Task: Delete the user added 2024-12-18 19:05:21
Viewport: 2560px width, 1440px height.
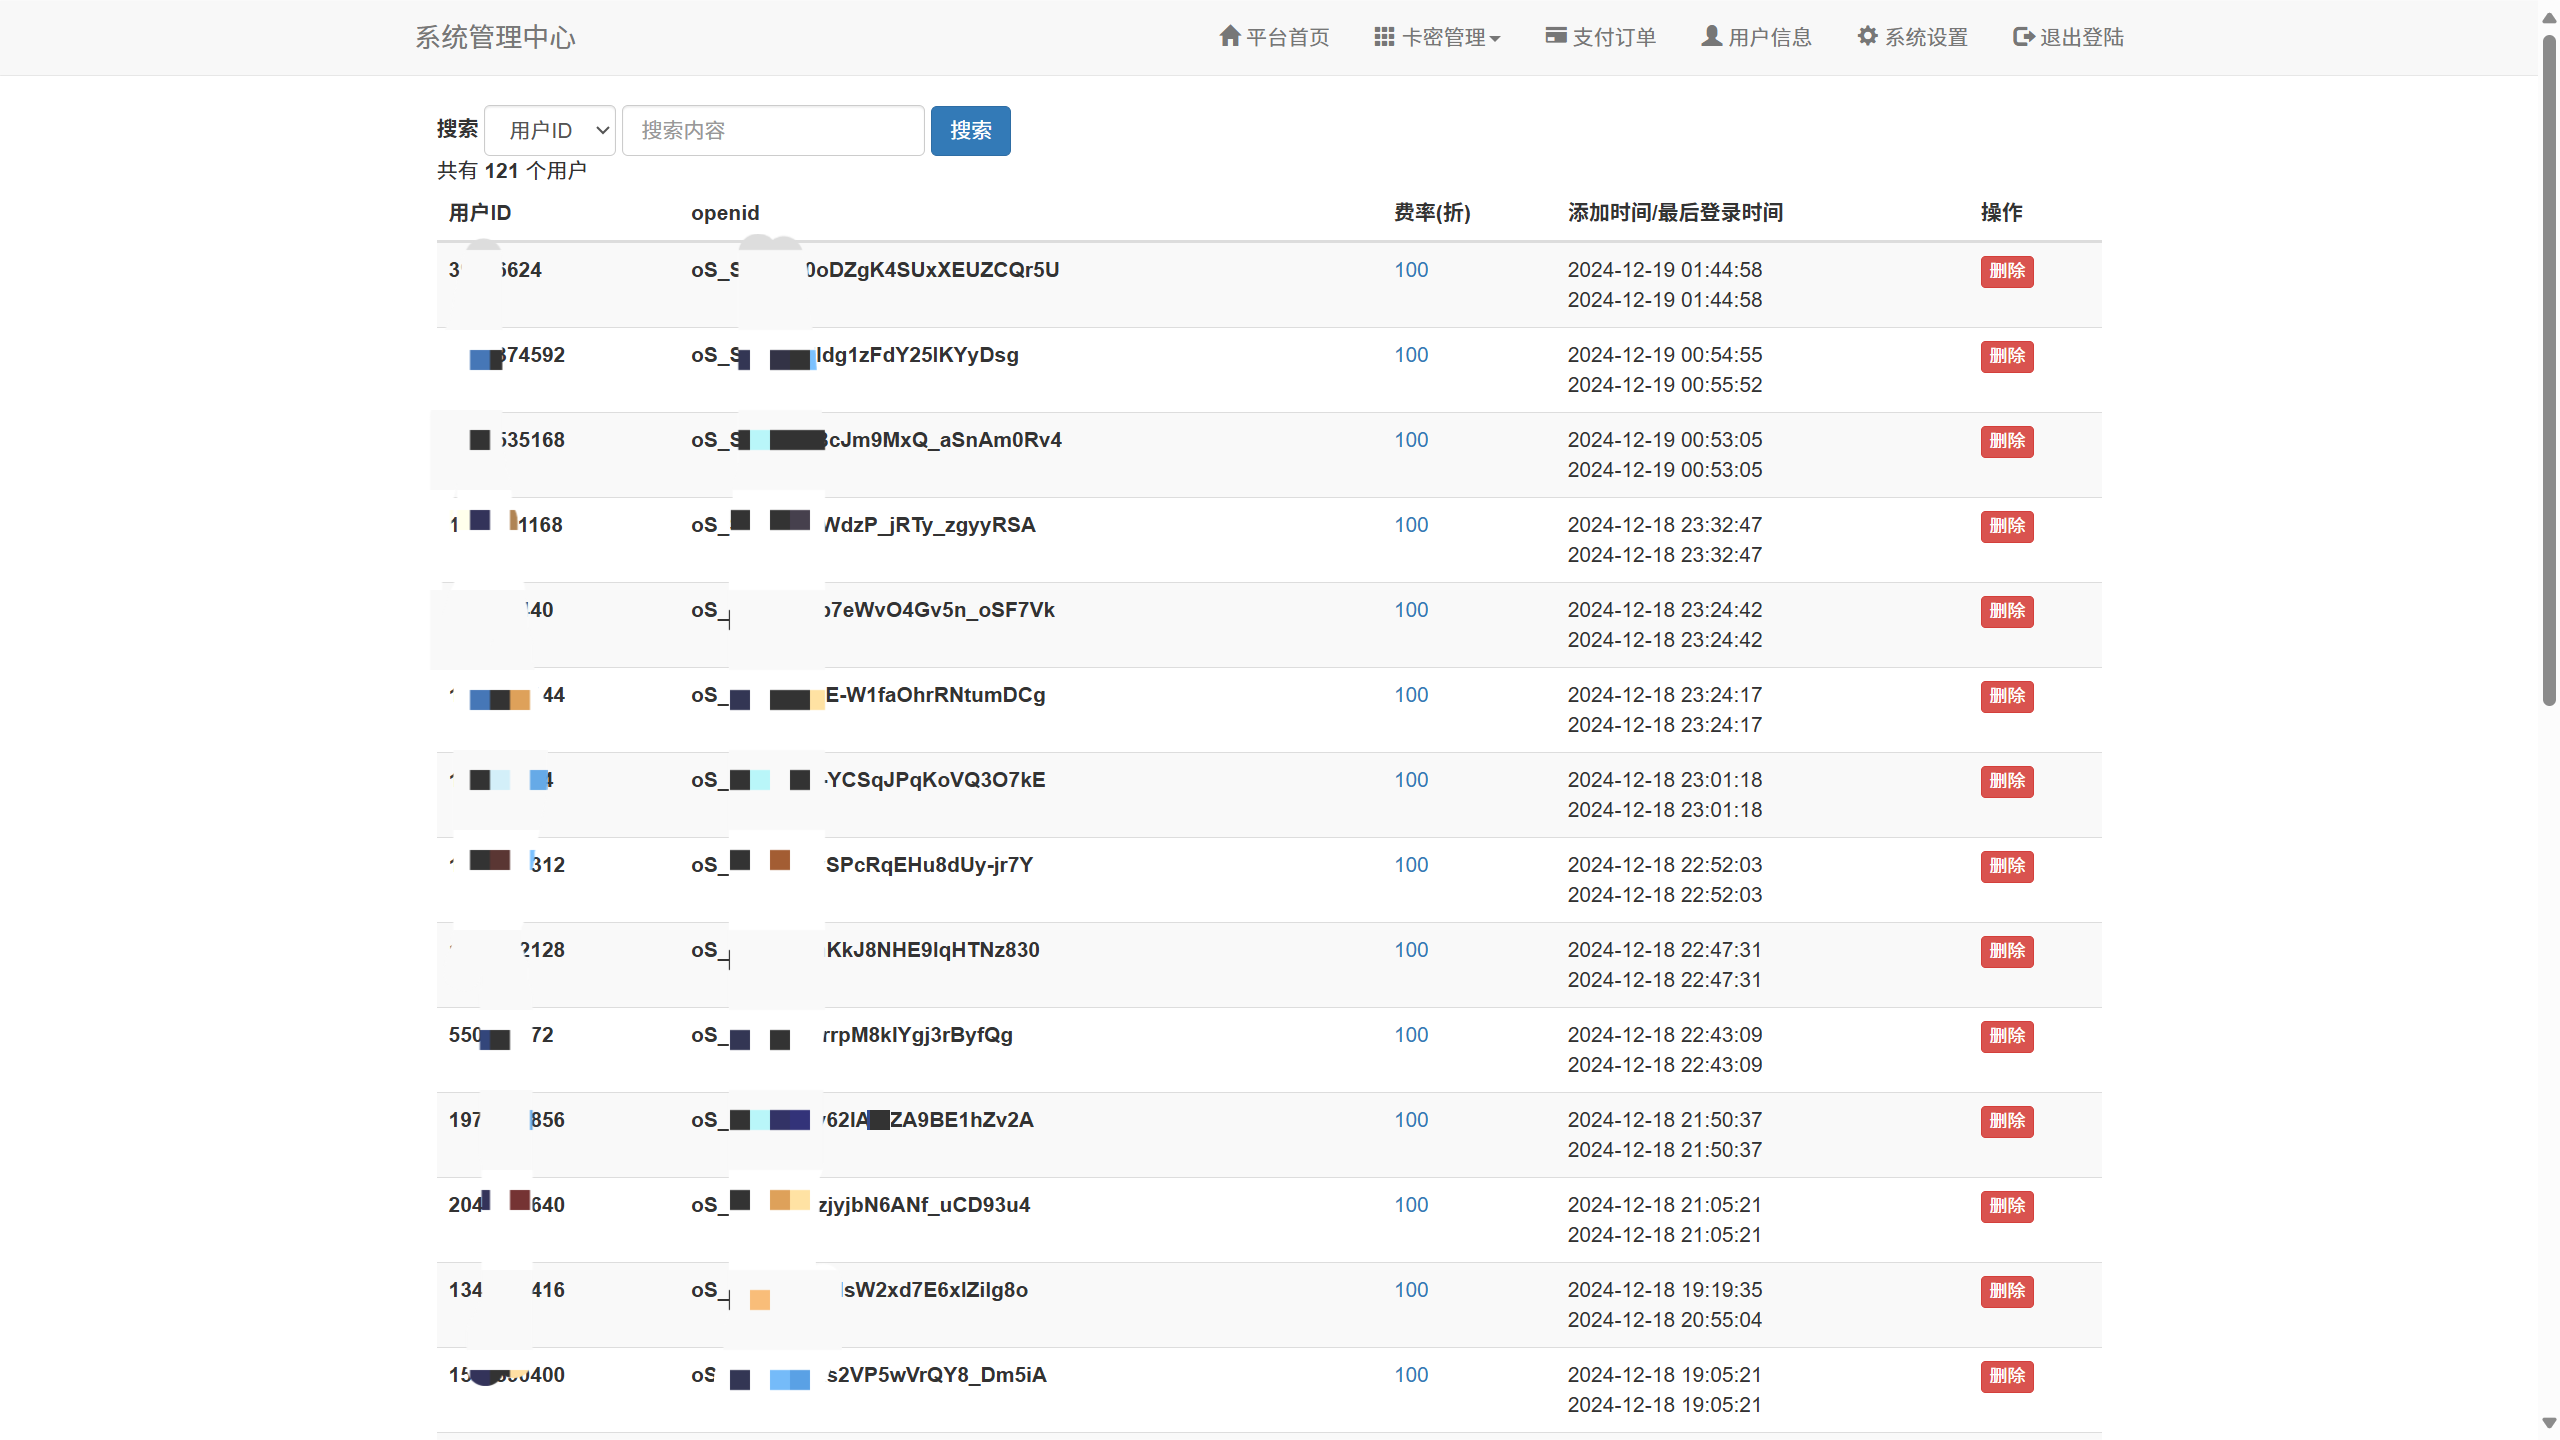Action: pyautogui.click(x=2007, y=1376)
